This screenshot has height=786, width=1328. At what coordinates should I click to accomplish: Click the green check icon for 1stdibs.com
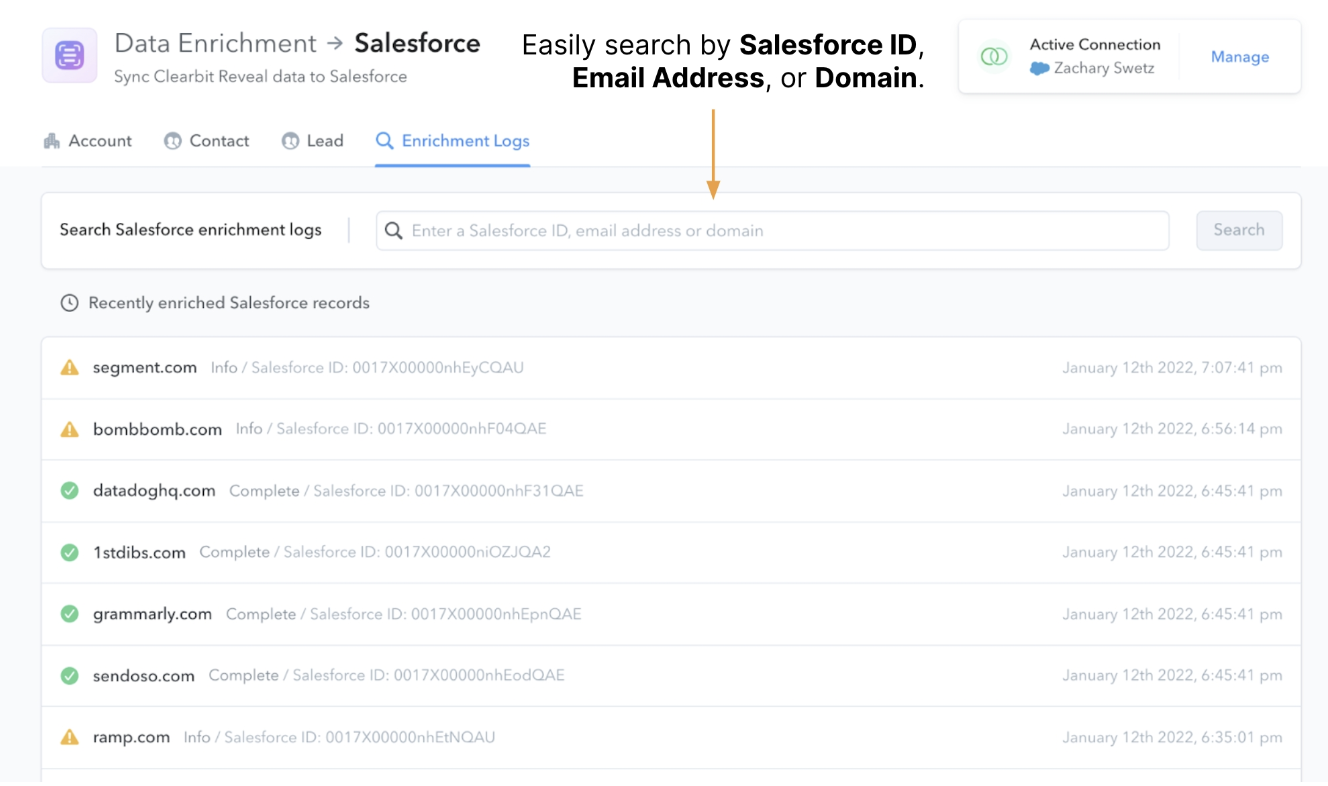click(x=69, y=552)
